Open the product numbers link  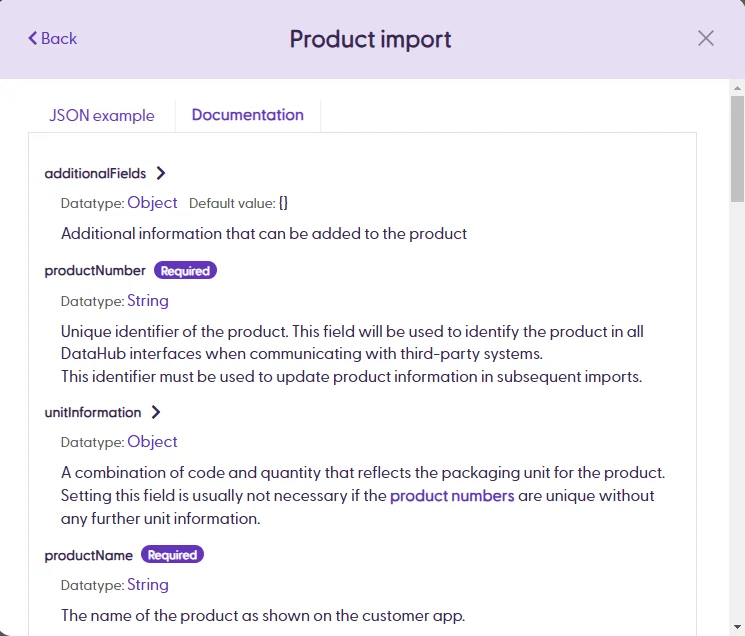coord(452,495)
